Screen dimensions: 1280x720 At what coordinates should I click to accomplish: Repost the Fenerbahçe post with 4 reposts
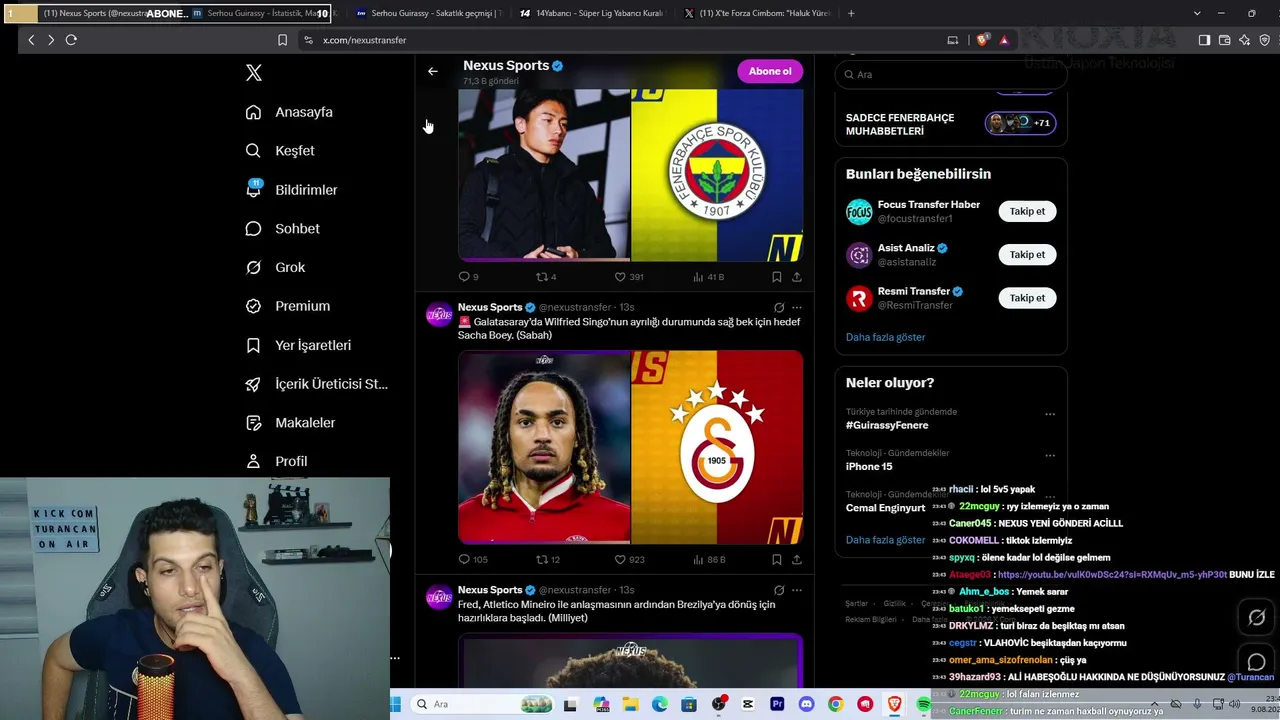pyautogui.click(x=546, y=277)
